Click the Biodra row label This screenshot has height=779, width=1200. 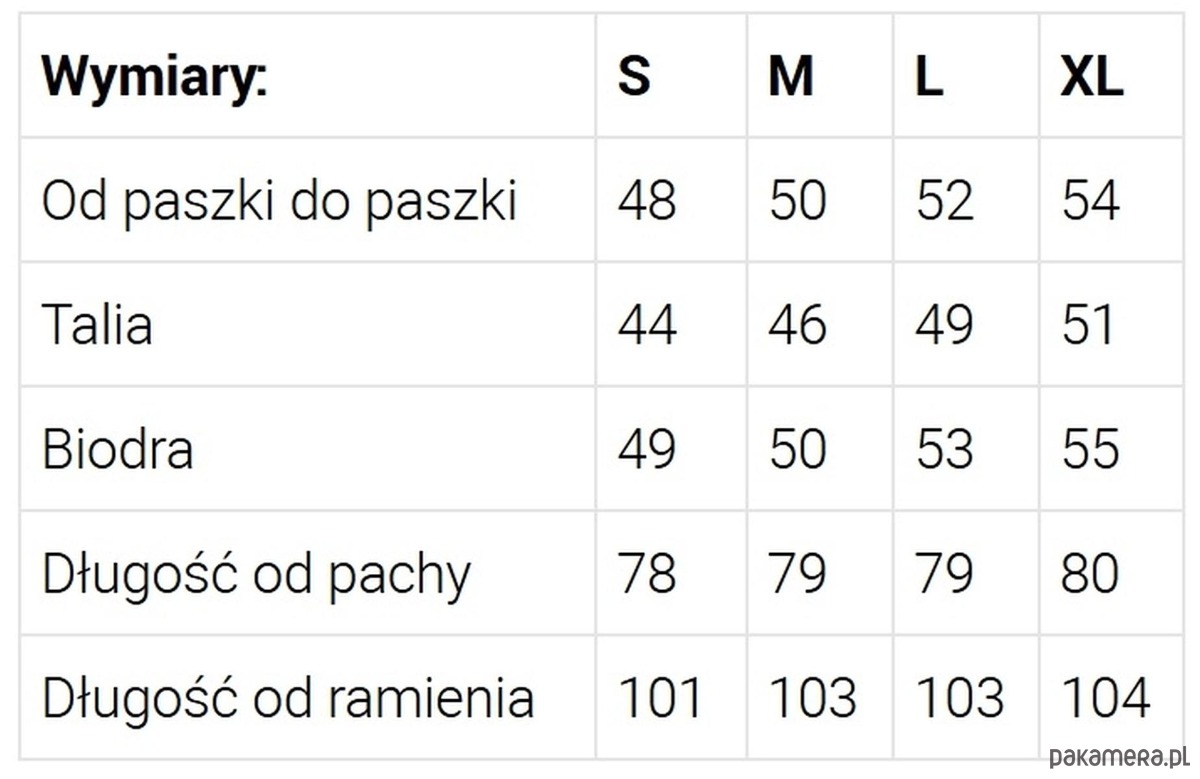117,448
